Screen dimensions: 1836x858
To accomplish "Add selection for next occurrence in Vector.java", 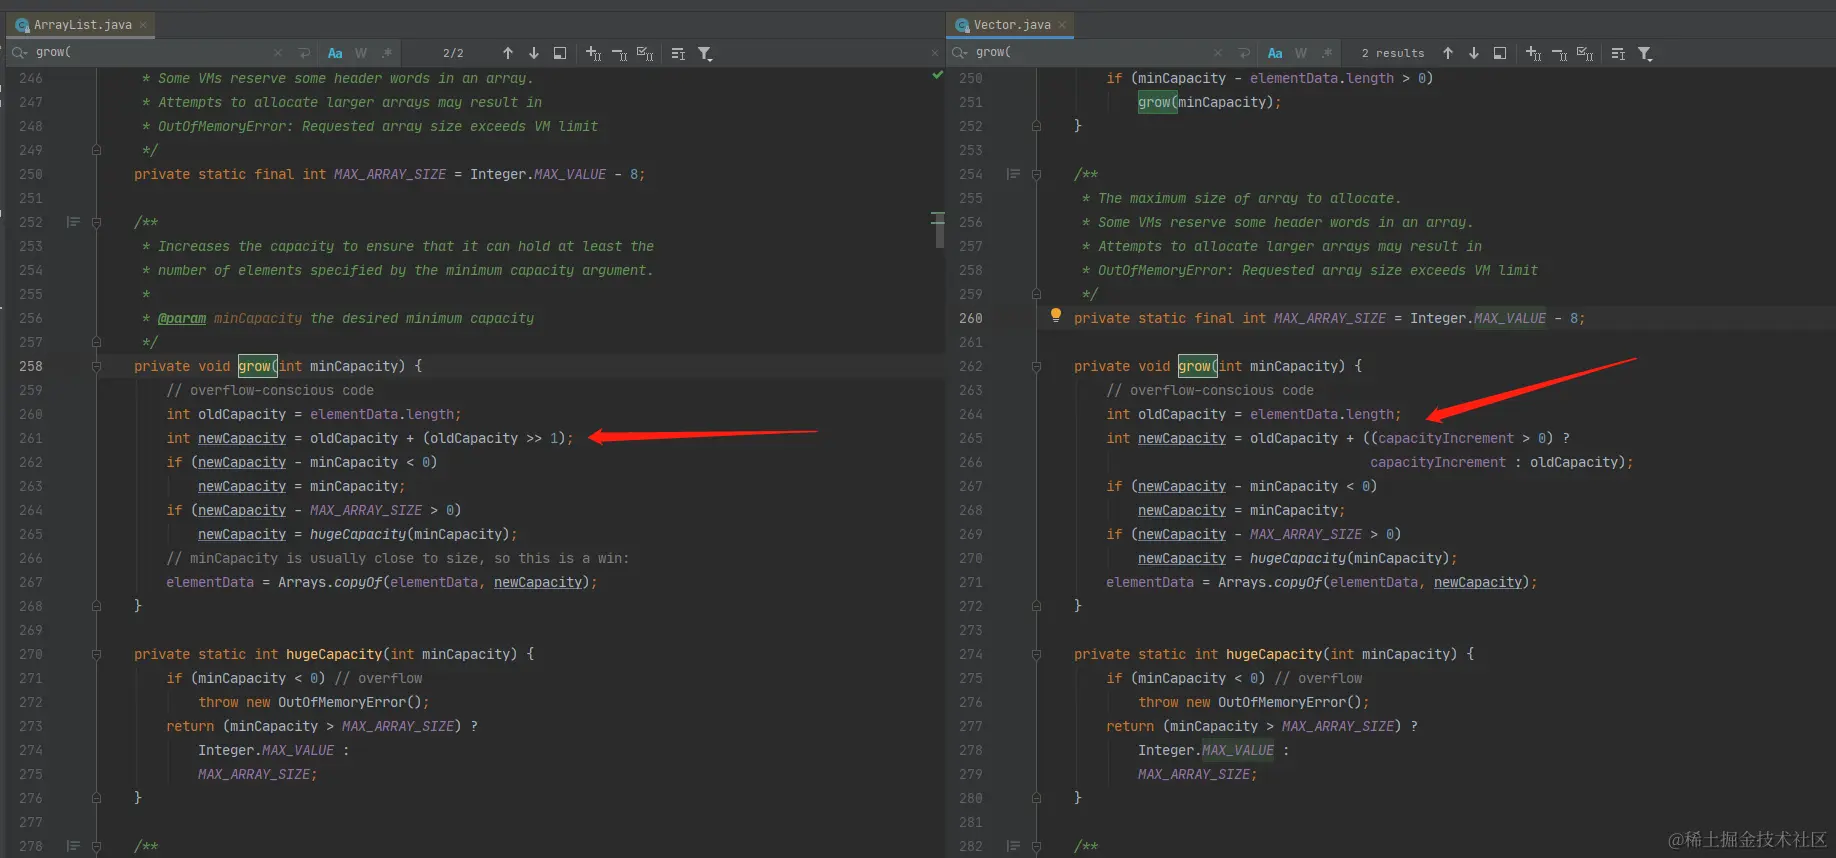I will (1533, 53).
